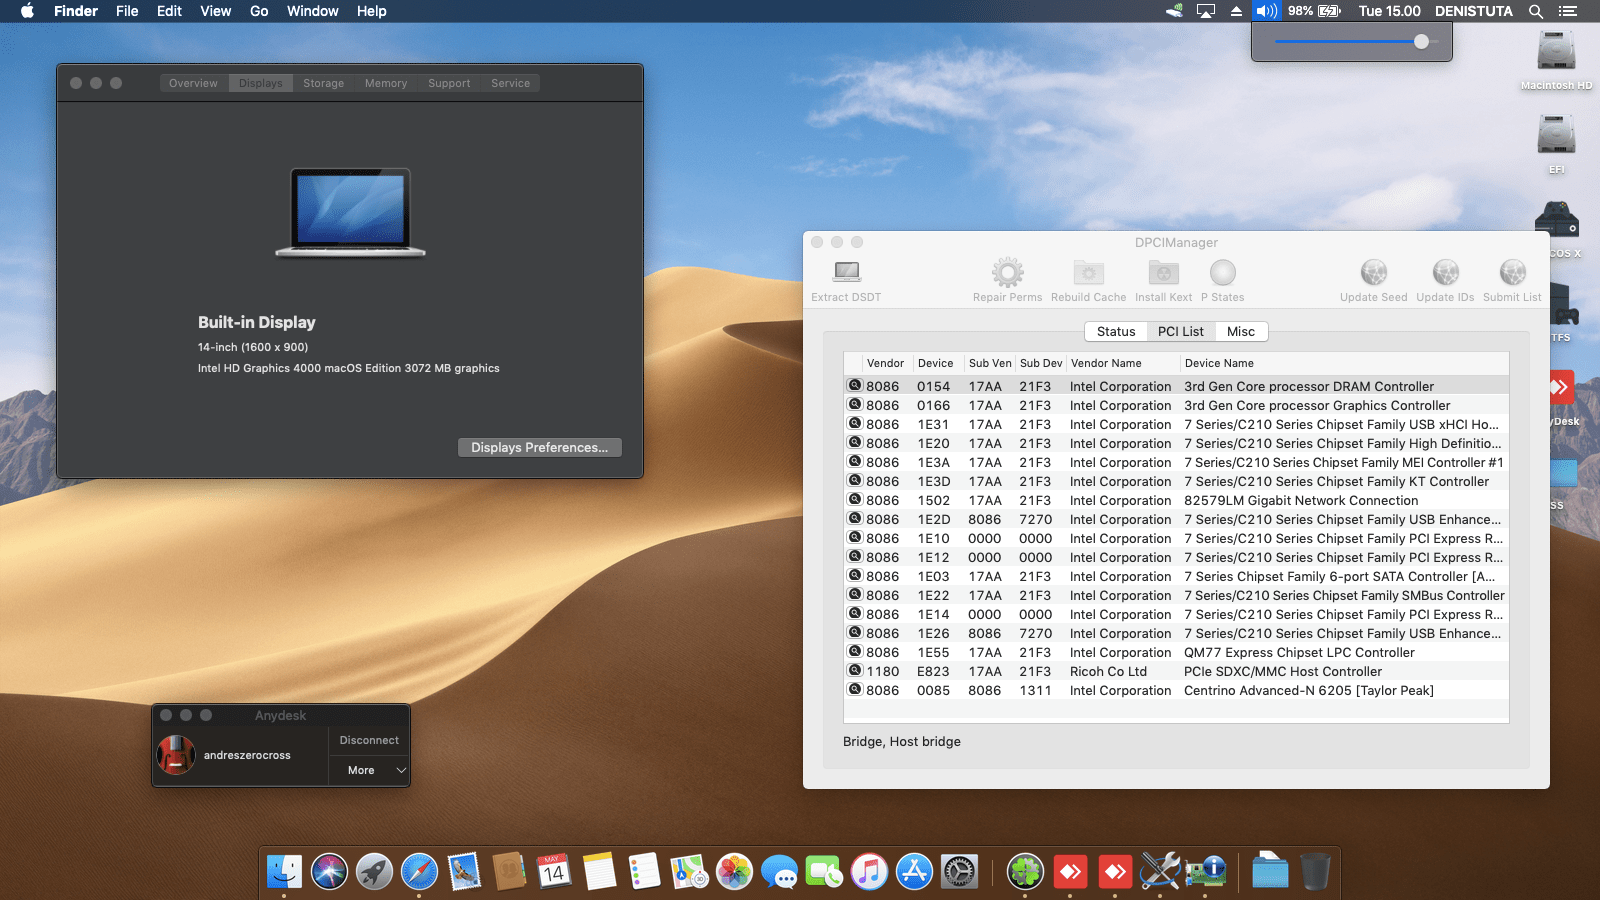Select 'PCIe SDXC/MMC Host Controller' entry
The height and width of the screenshot is (900, 1600).
(x=1176, y=671)
